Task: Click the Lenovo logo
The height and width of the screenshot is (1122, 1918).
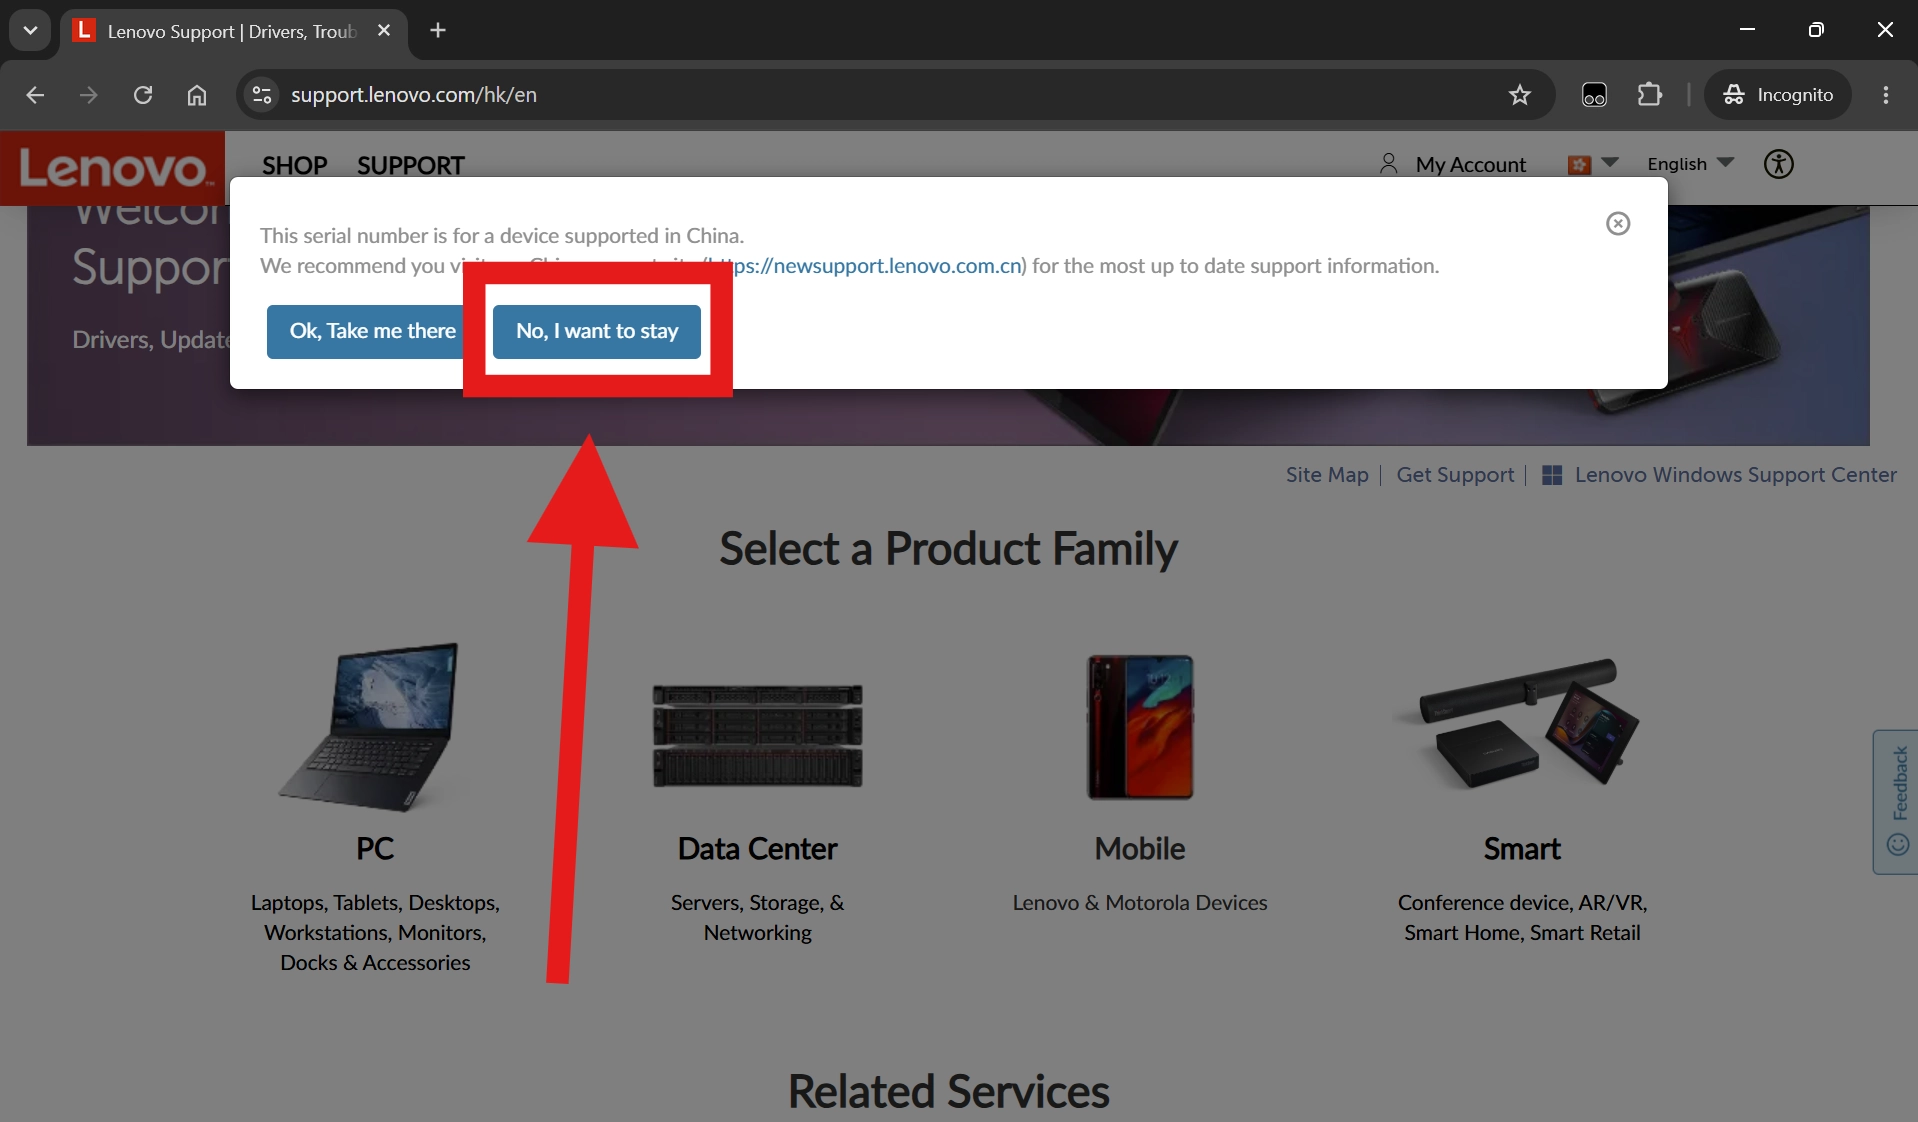Action: [112, 168]
